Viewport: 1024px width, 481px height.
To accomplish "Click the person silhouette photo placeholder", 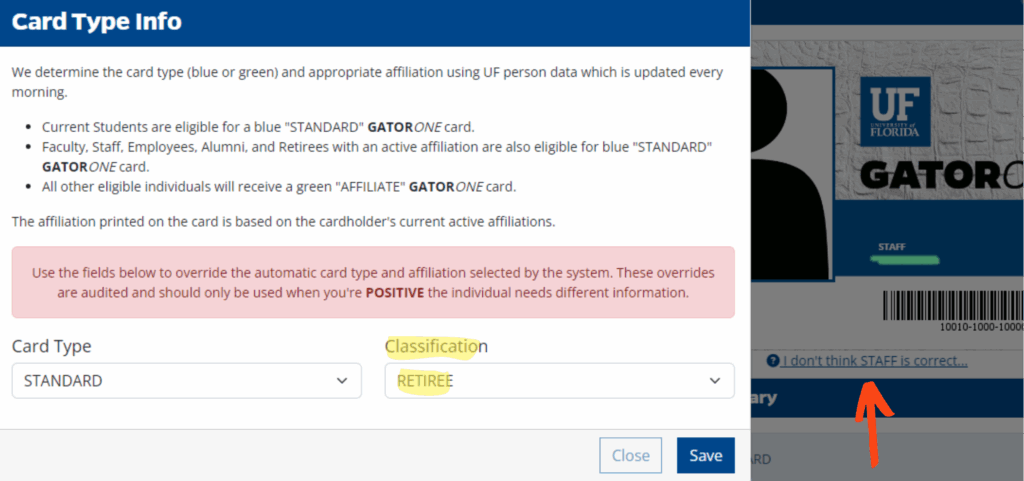I will [792, 173].
